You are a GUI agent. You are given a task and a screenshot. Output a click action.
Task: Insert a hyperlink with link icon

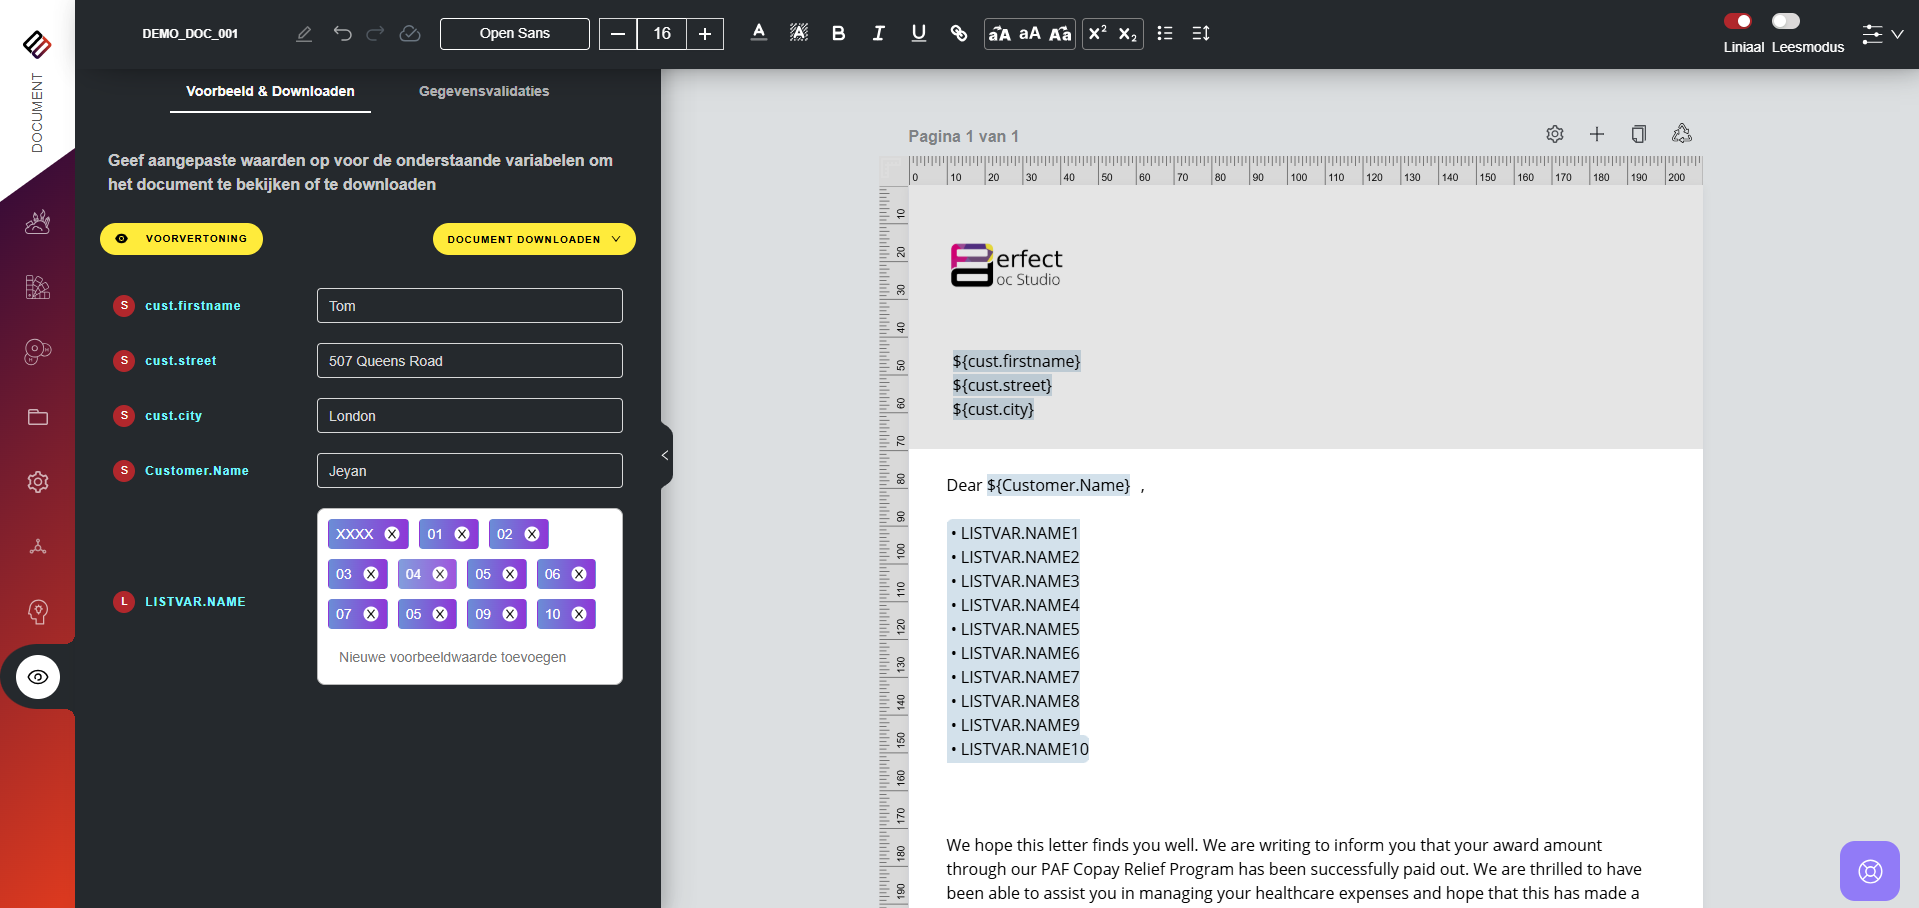pos(958,33)
